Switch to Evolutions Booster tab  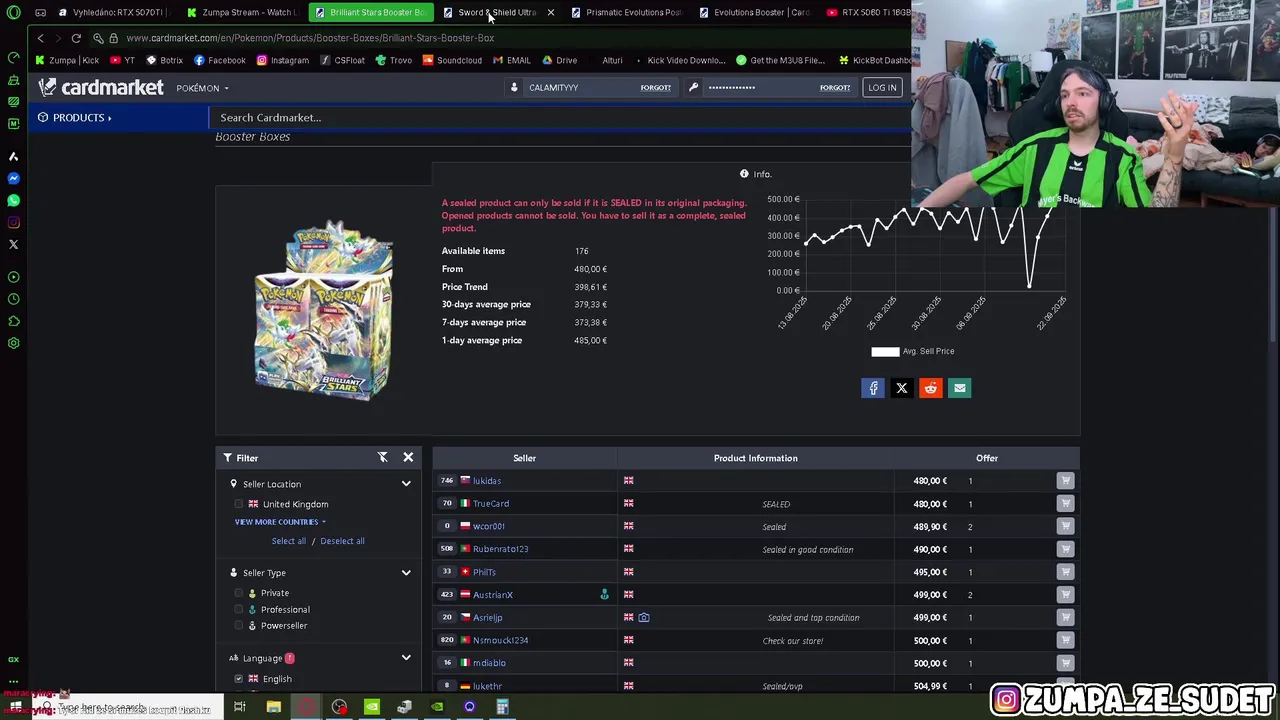point(753,12)
